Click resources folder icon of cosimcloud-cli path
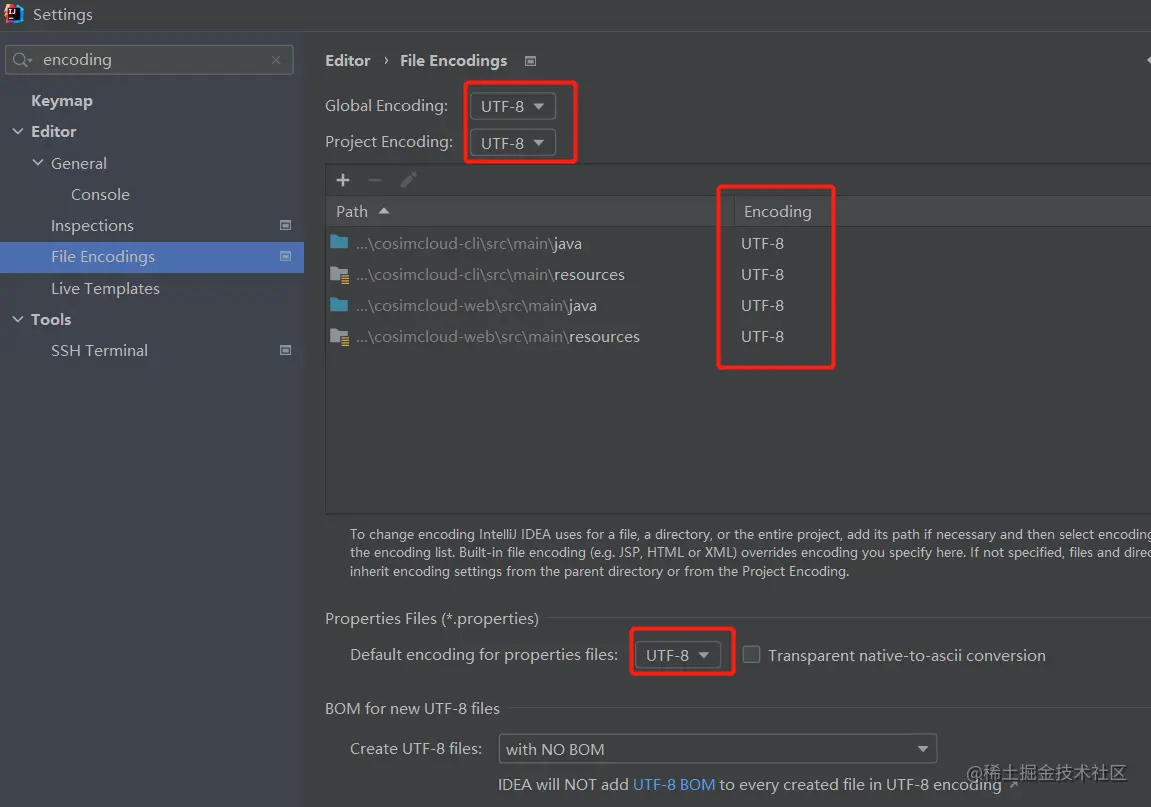 [x=339, y=275]
